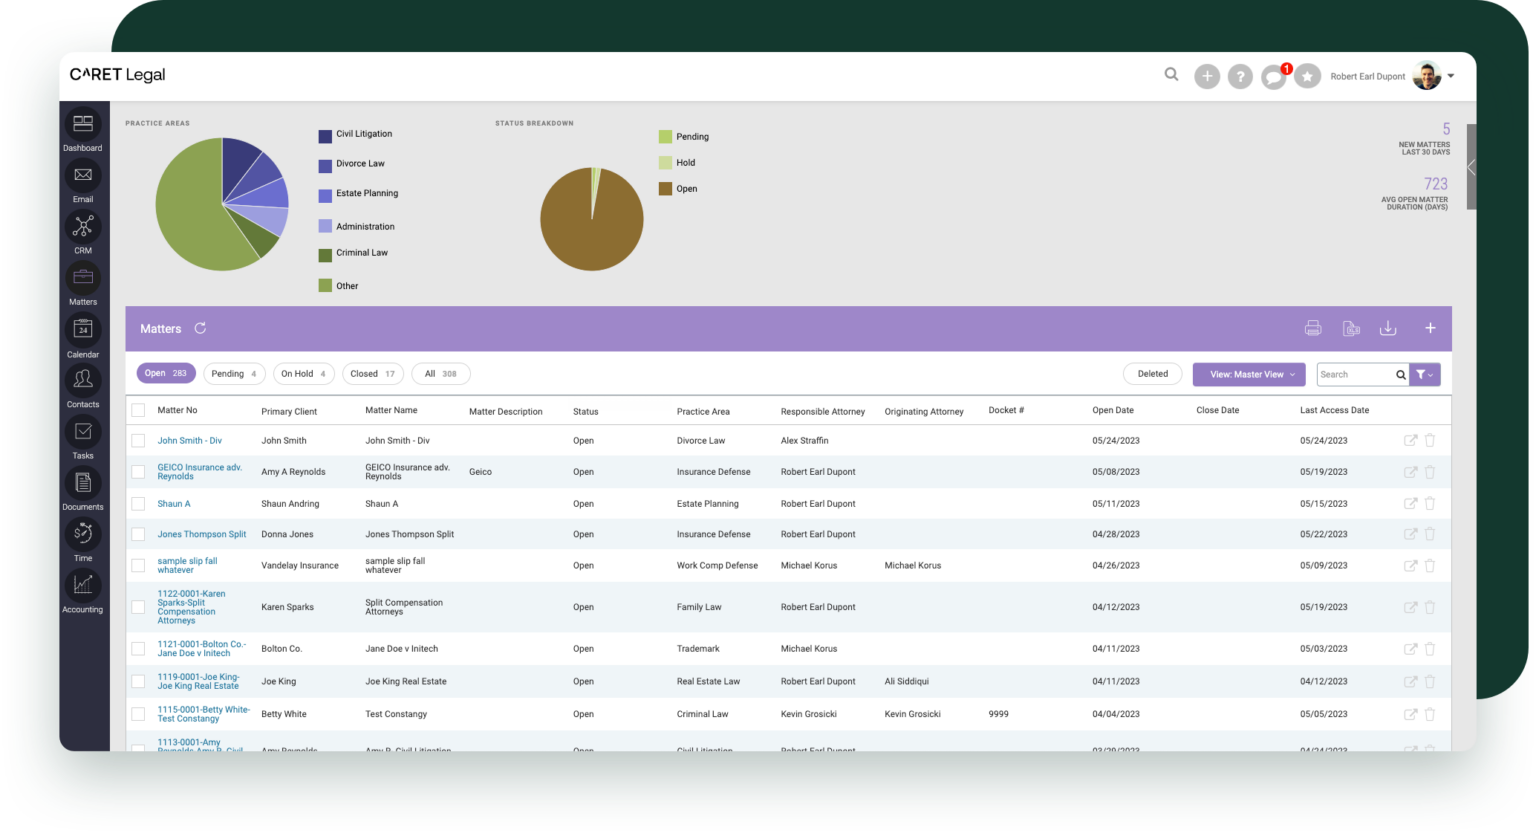Click the Deleted button
Image resolution: width=1536 pixels, height=833 pixels.
[x=1152, y=373]
